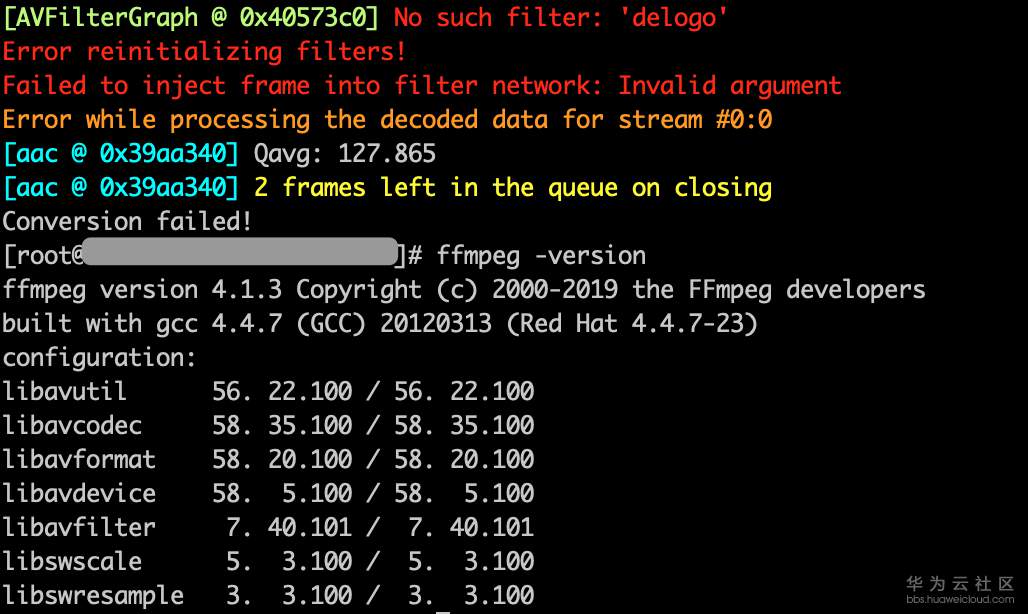The image size is (1028, 614).
Task: Click the 'libavcodec' library name
Action: point(72,425)
